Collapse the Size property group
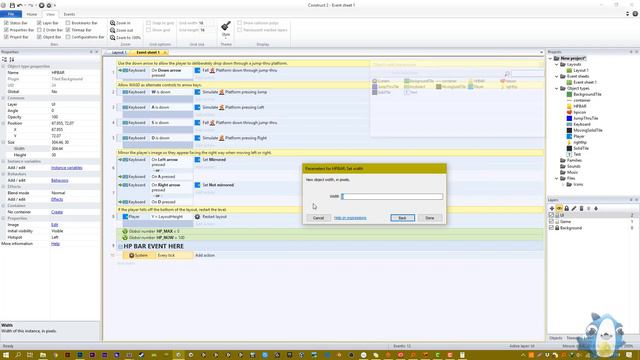The width and height of the screenshot is (640, 360). [x=3, y=142]
